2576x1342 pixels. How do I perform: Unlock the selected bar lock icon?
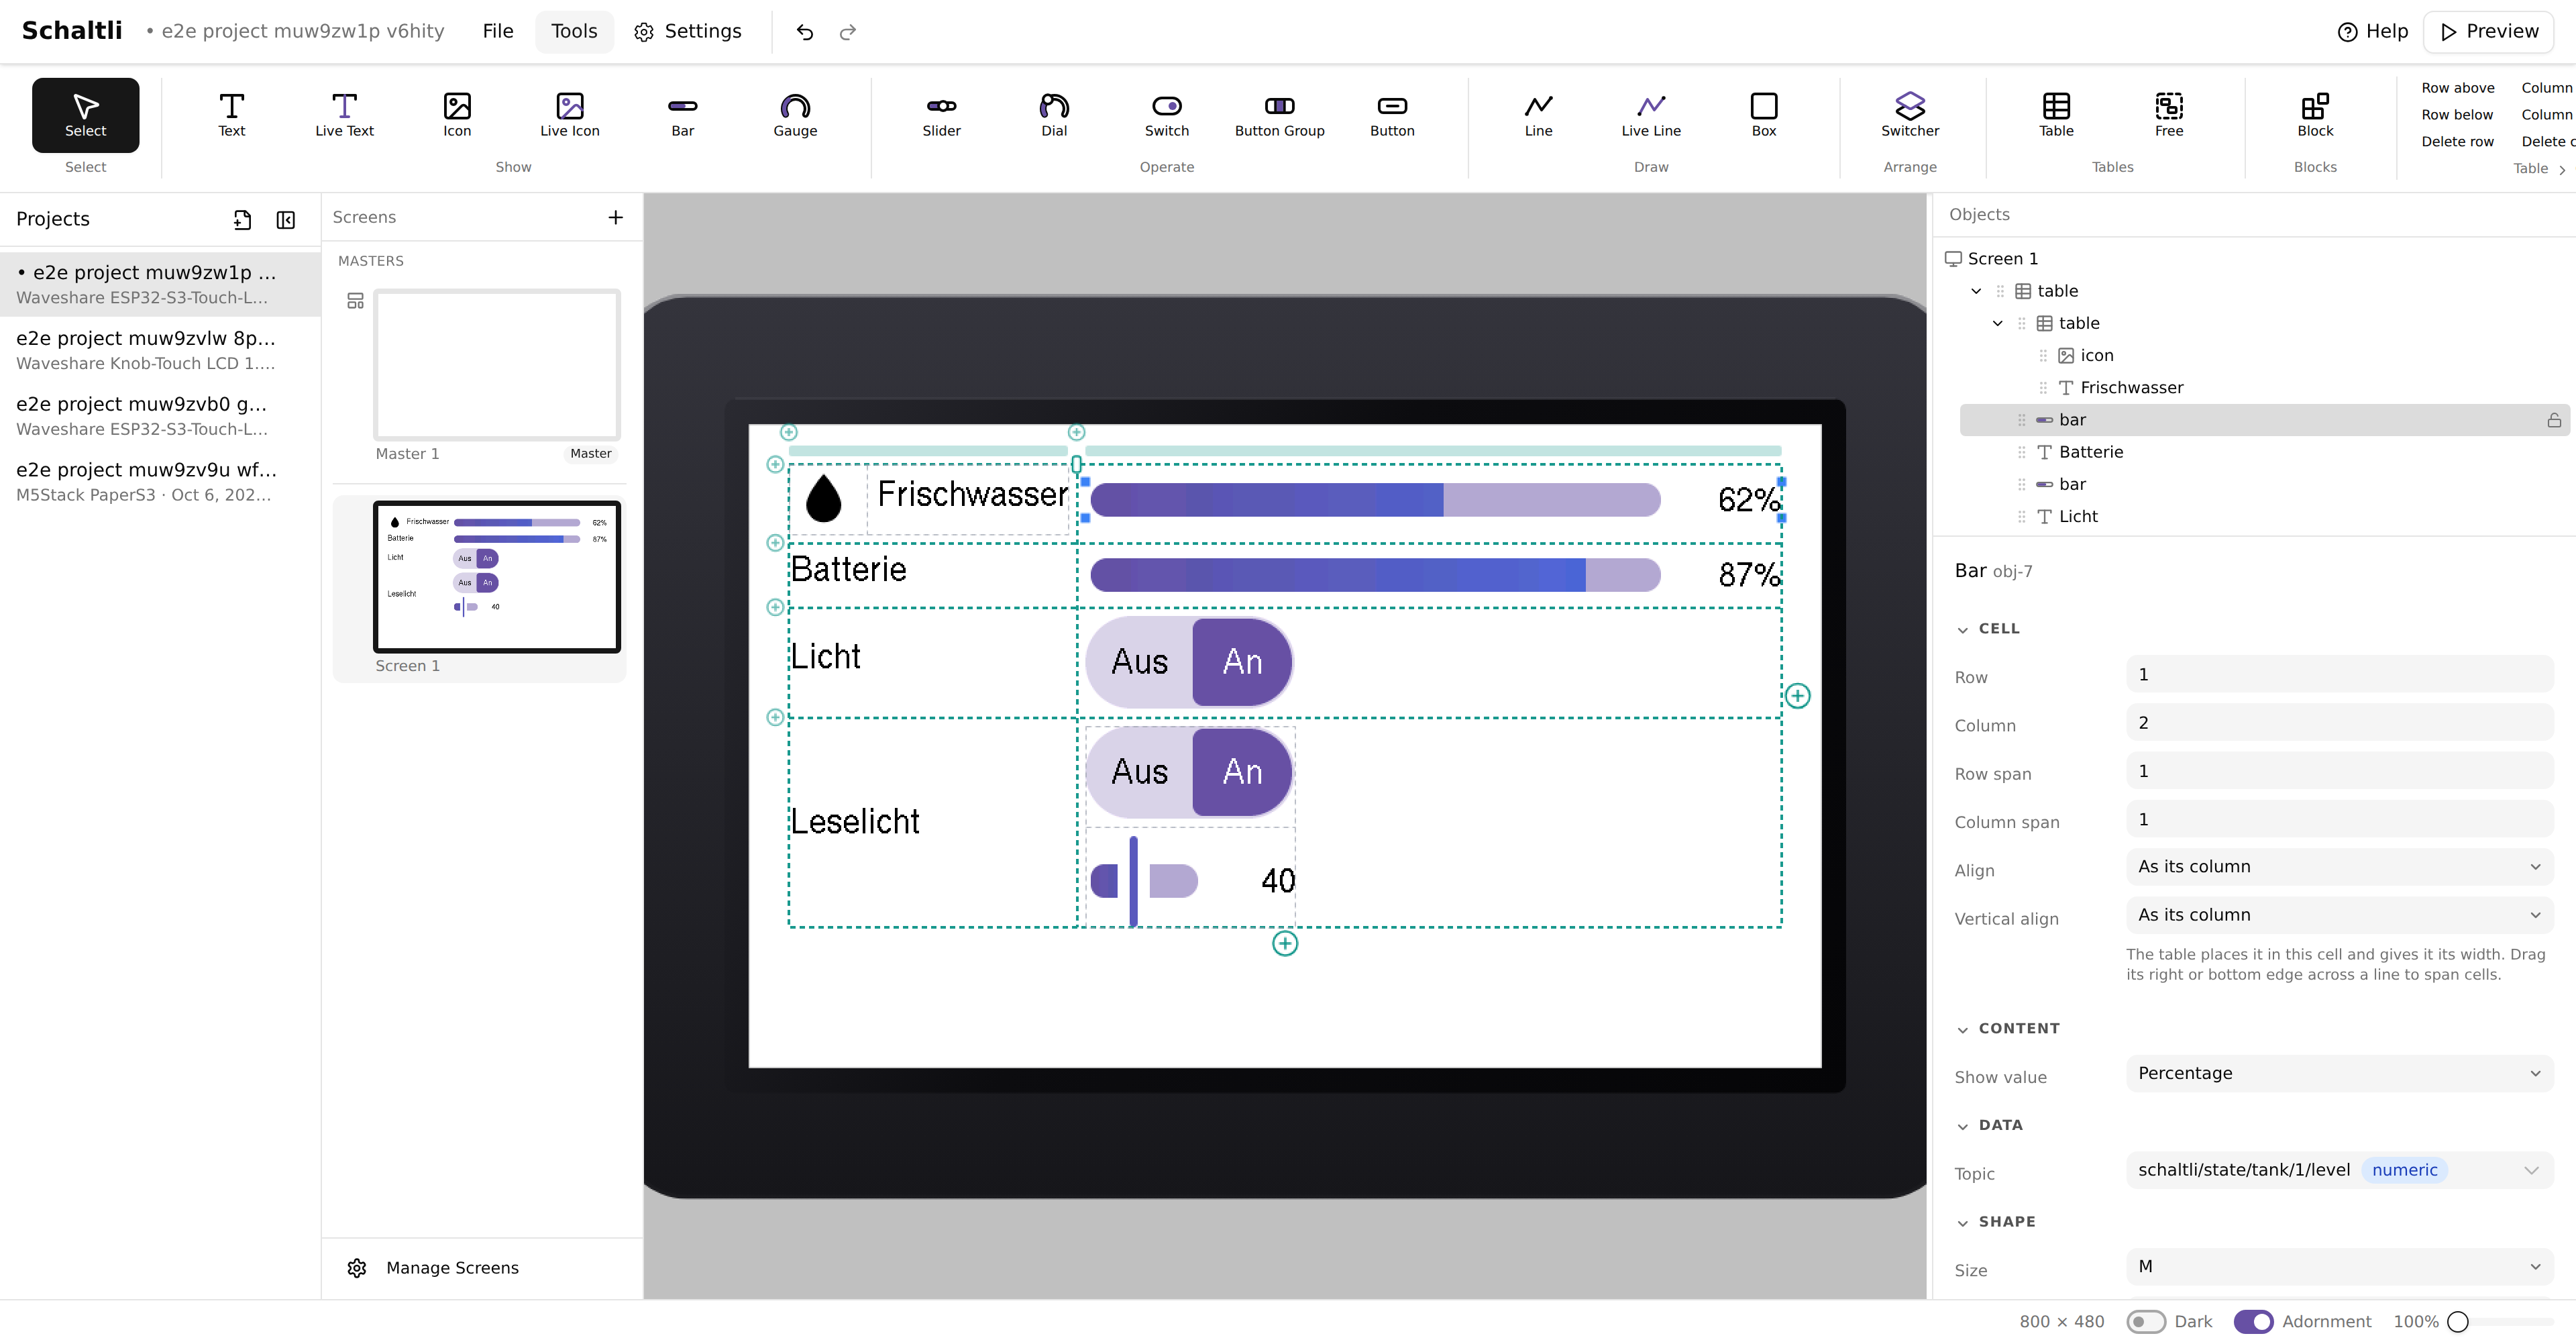(x=2553, y=420)
